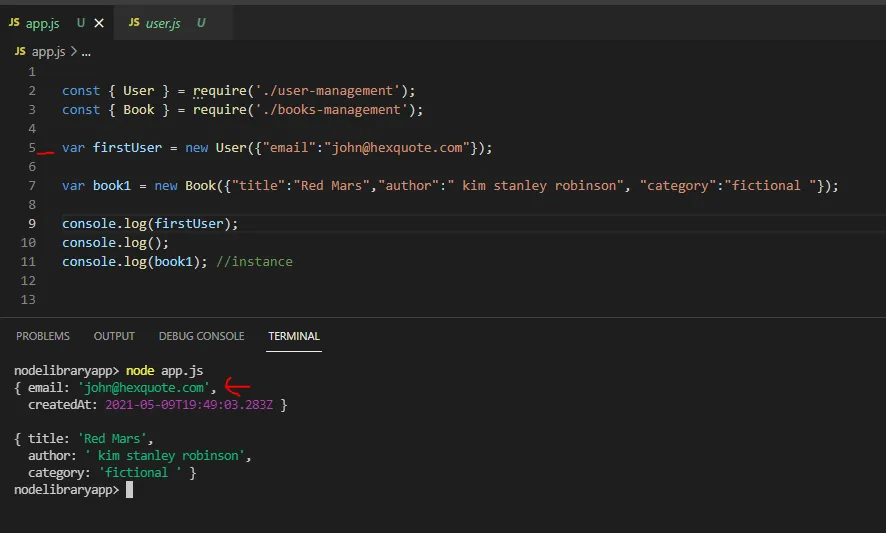The image size is (886, 533).
Task: Click line number 9 in the gutter
Action: click(x=32, y=224)
